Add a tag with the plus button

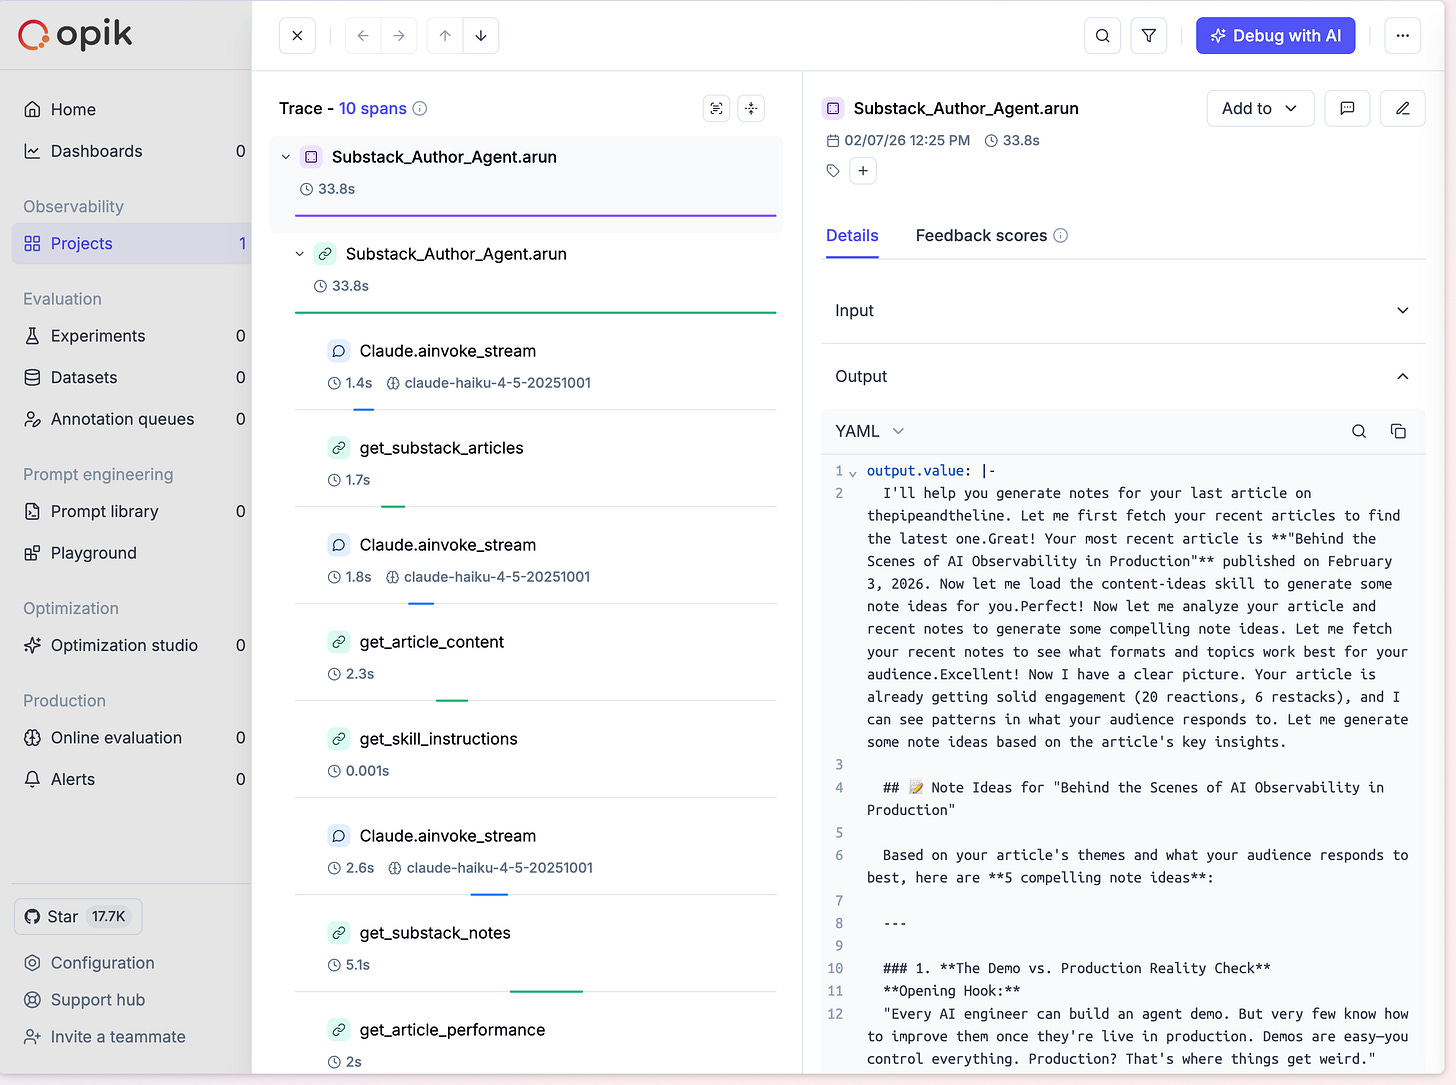[x=863, y=171]
